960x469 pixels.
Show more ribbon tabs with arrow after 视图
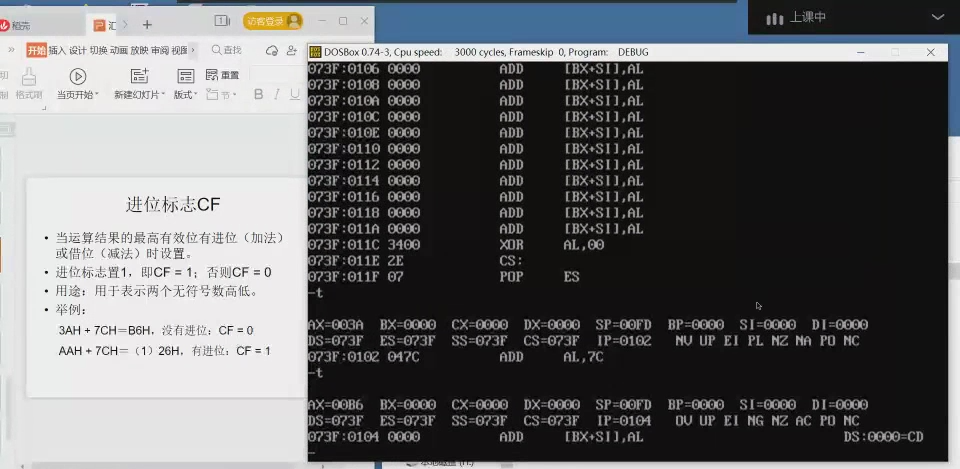(193, 50)
